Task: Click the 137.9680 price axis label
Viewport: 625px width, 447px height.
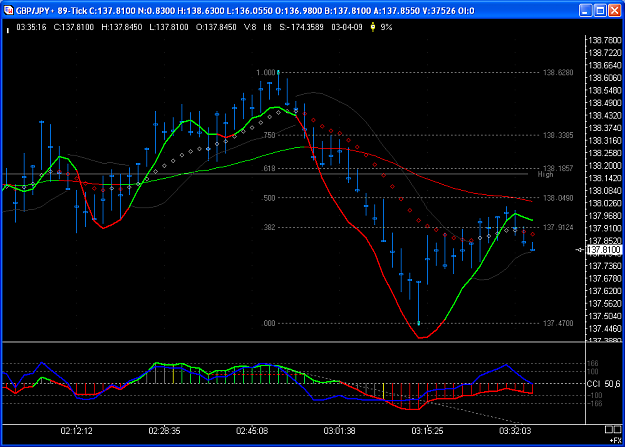Action: point(605,216)
